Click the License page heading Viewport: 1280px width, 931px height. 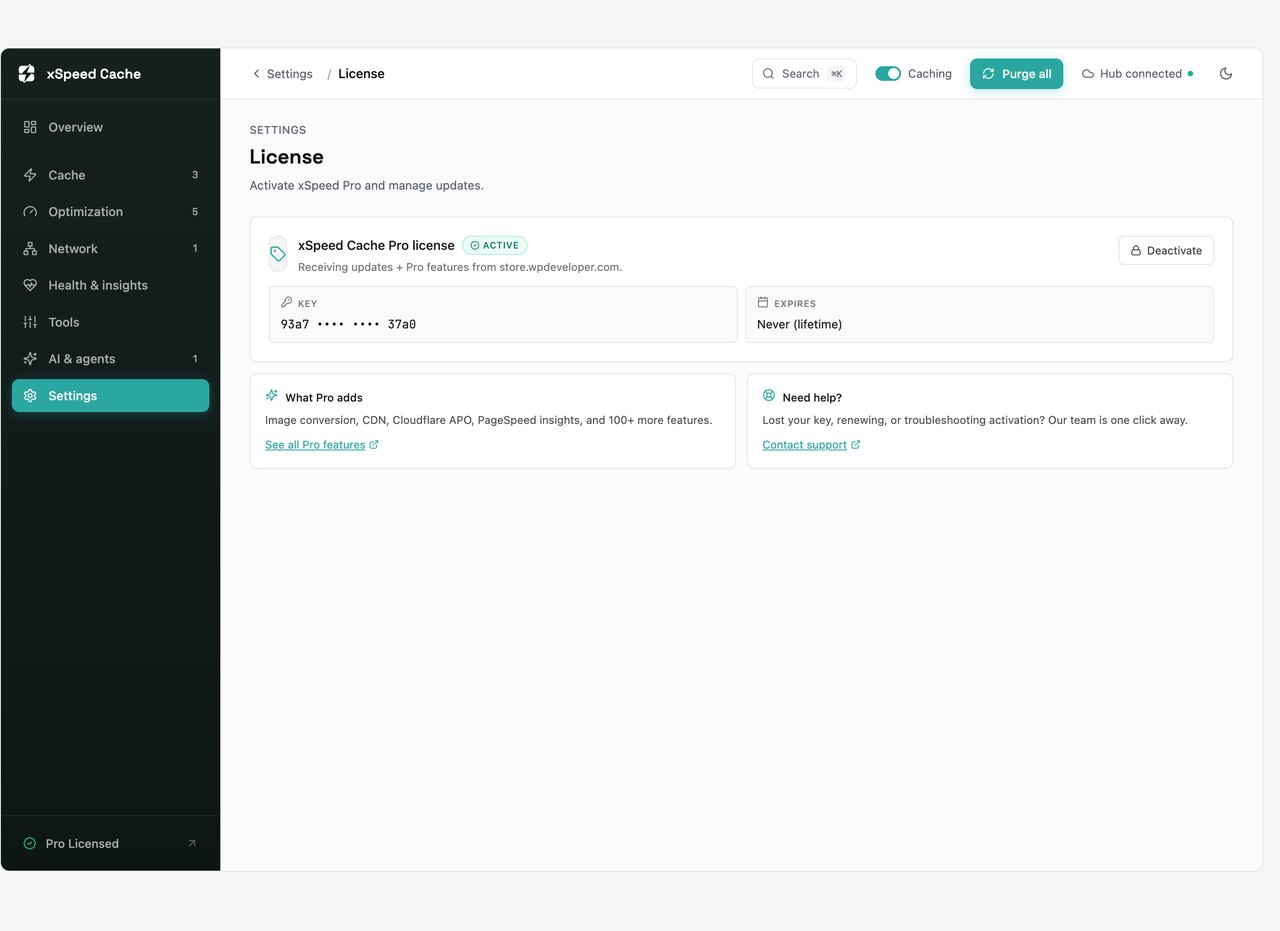[286, 157]
